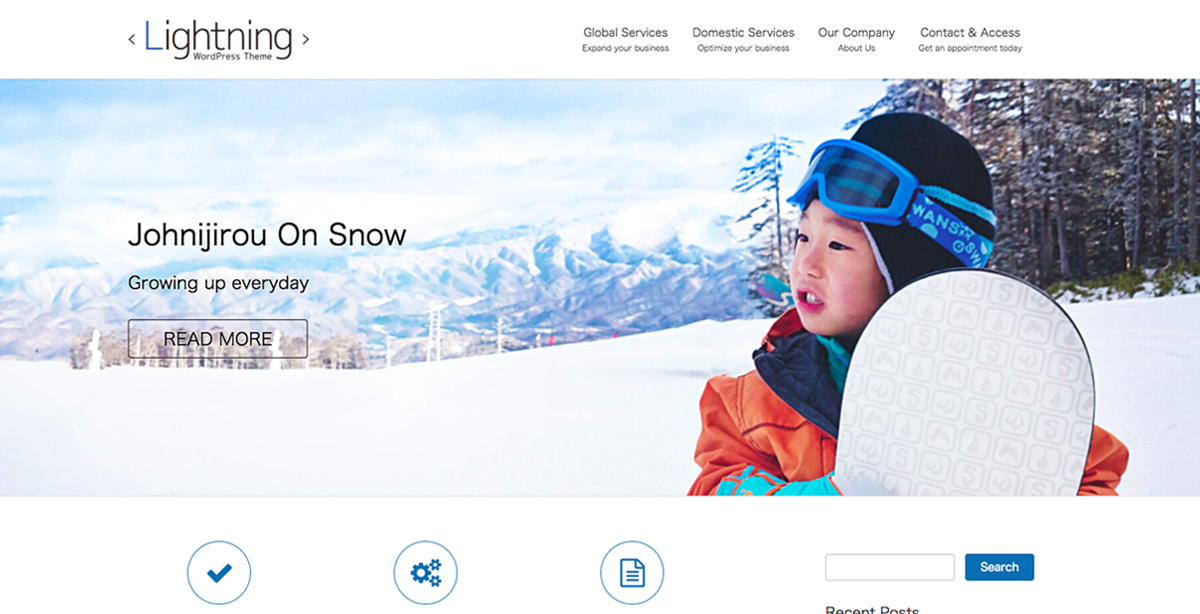Click the gears circle icon
1200x614 pixels.
(426, 573)
